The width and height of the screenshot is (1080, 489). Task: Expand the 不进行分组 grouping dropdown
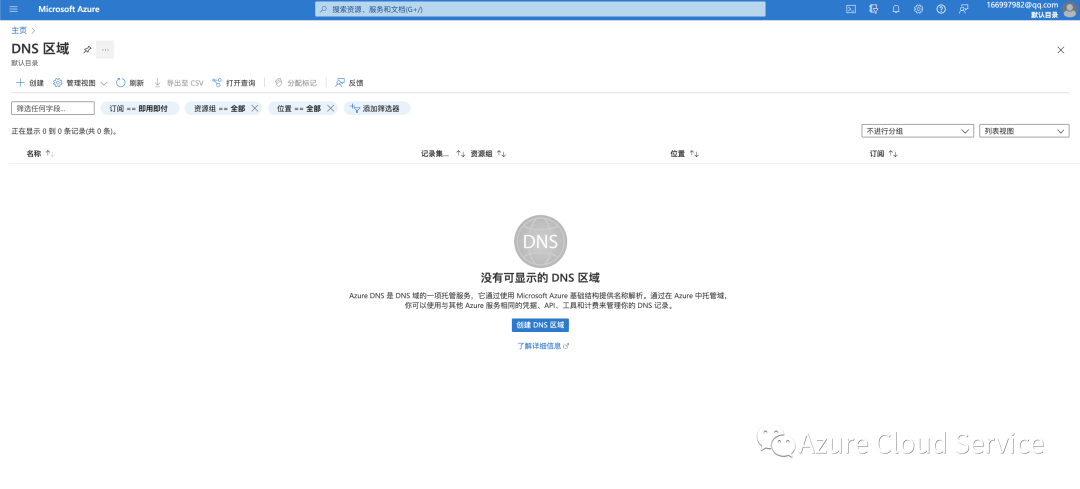[917, 131]
